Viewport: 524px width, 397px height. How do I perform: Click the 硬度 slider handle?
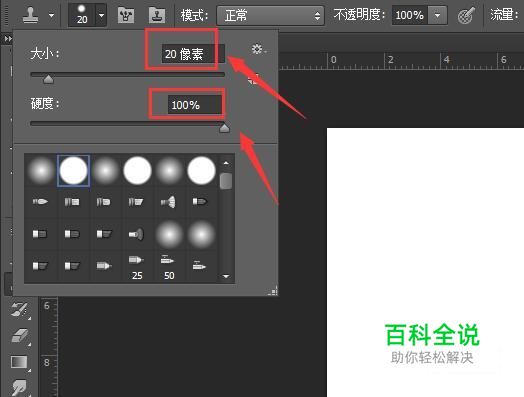pyautogui.click(x=225, y=128)
